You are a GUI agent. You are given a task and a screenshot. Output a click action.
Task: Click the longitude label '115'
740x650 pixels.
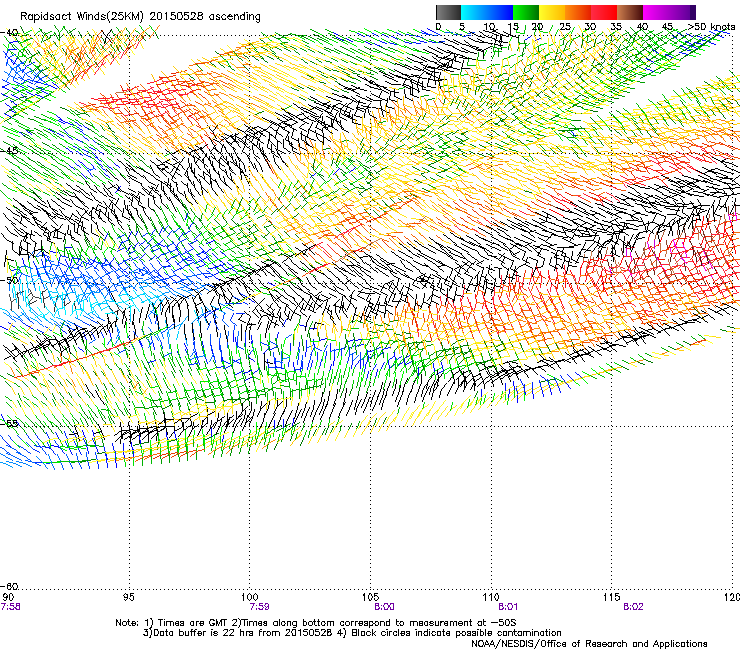[x=612, y=598]
